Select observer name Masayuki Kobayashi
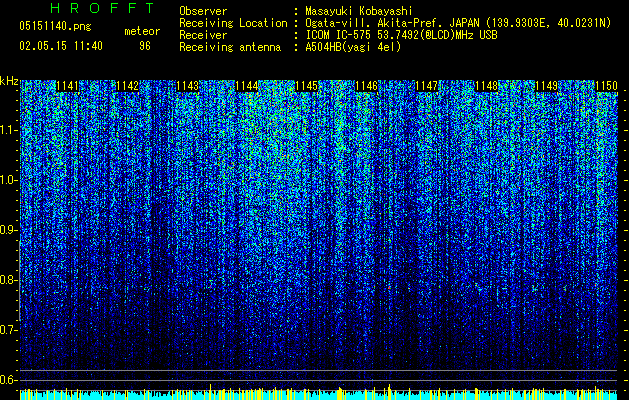 pyautogui.click(x=358, y=11)
